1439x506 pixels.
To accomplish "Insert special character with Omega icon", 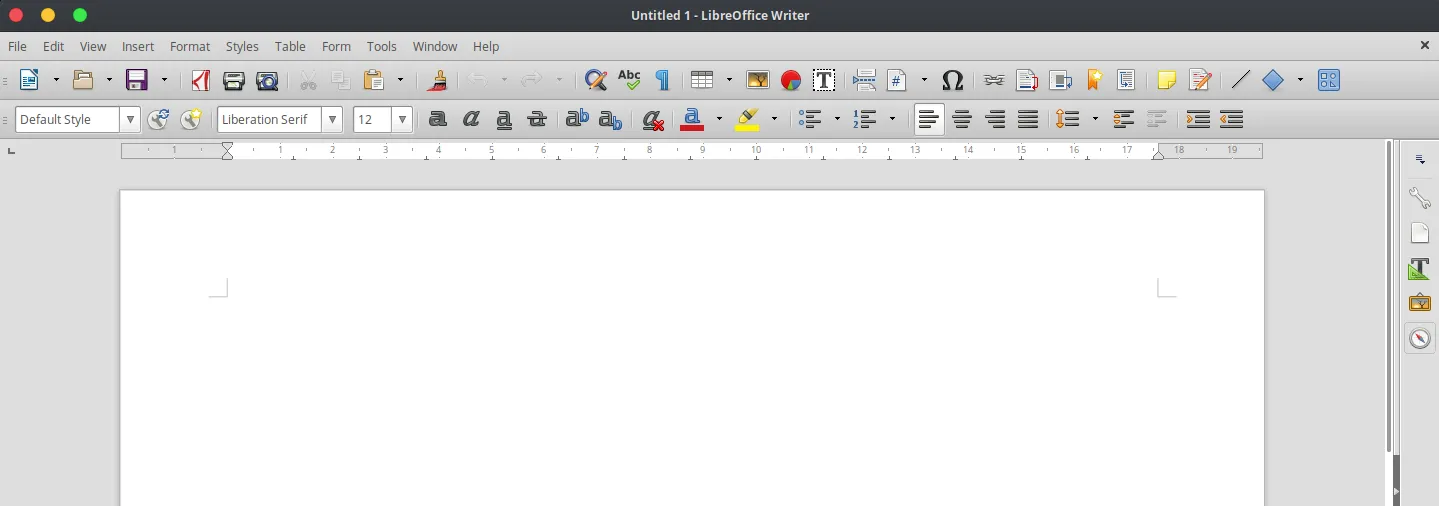I will (953, 80).
